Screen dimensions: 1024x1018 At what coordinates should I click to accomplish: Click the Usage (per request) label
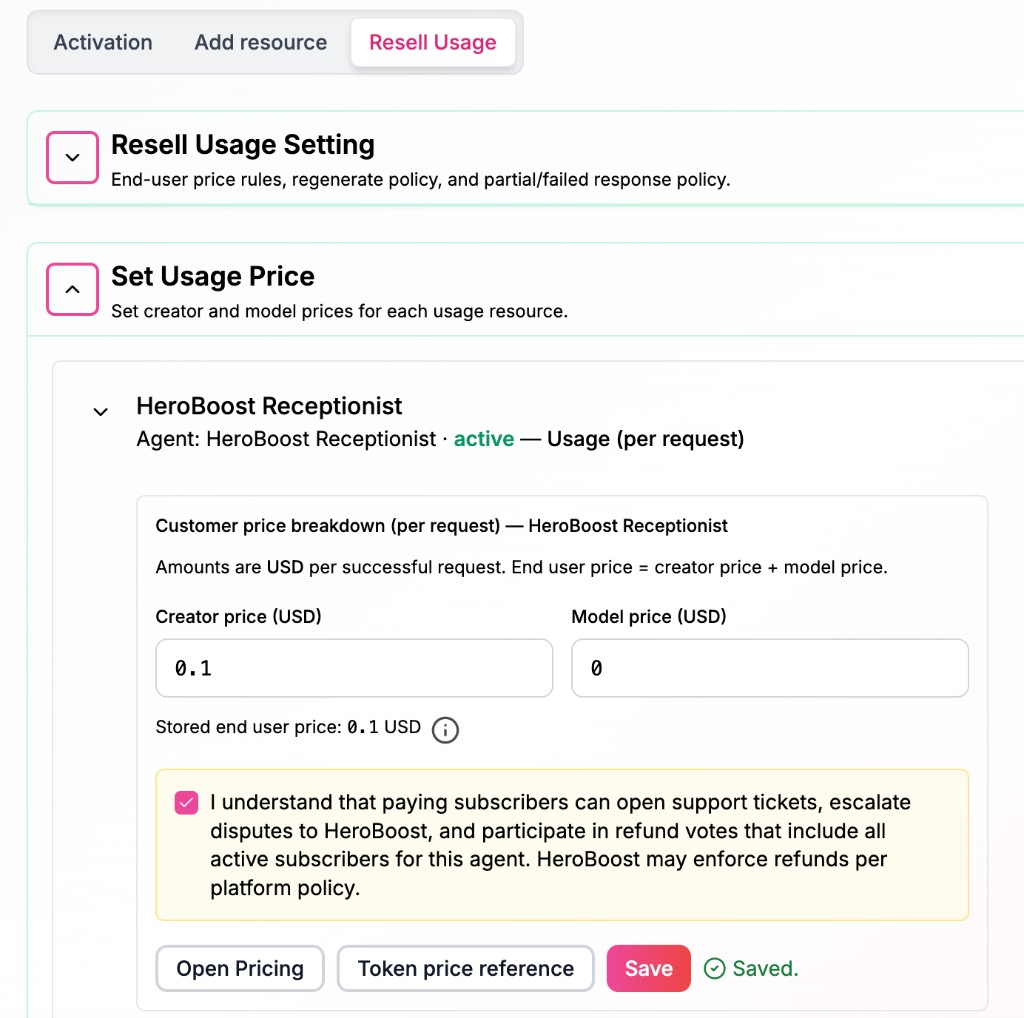tap(645, 439)
